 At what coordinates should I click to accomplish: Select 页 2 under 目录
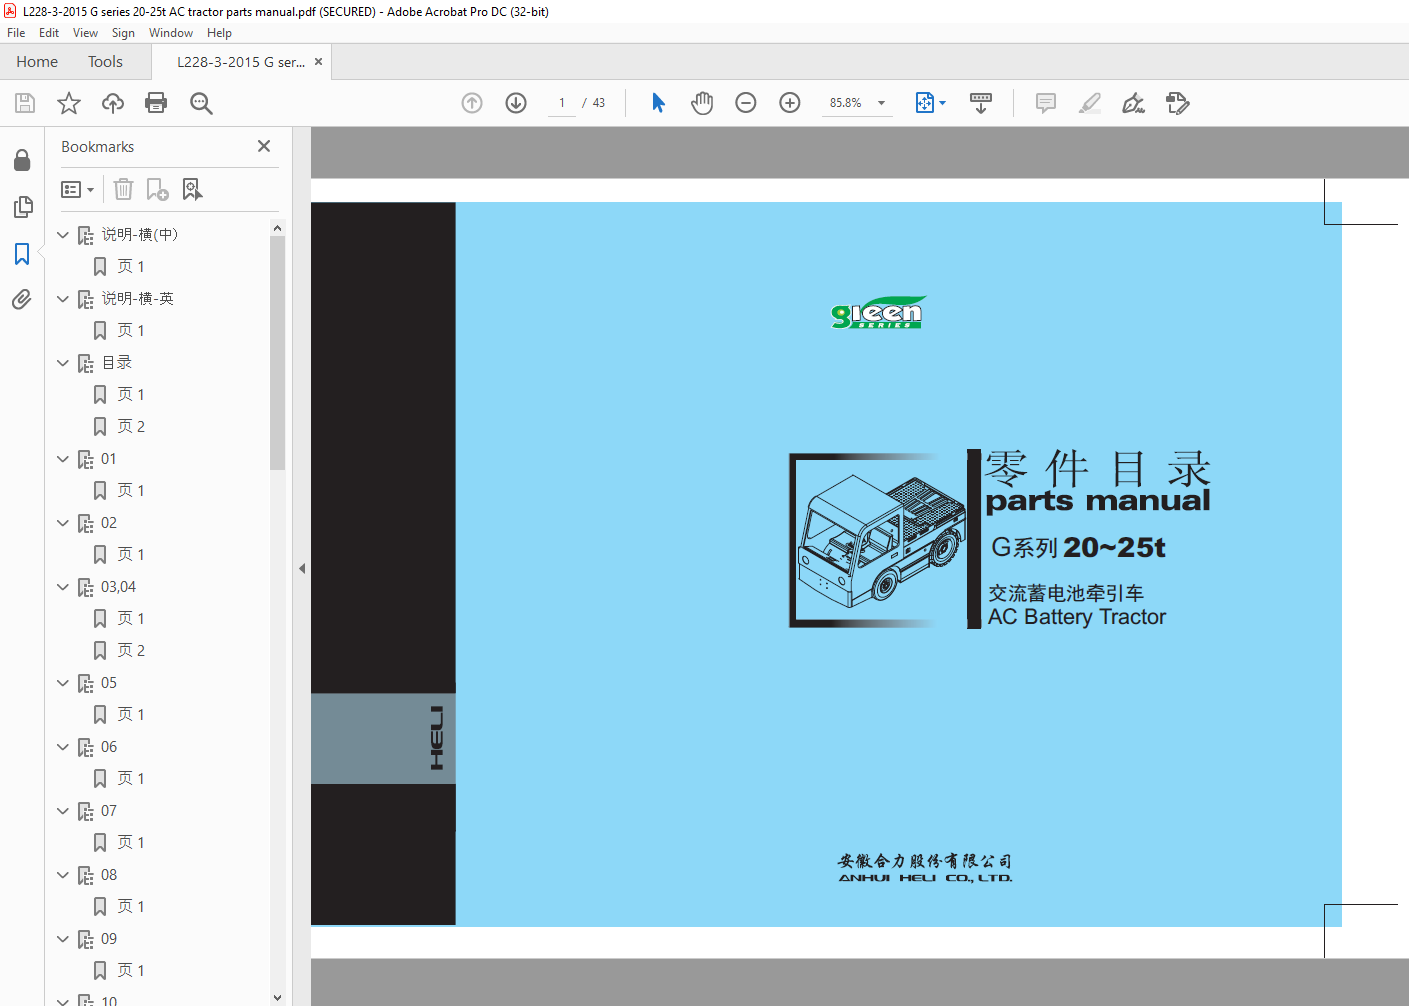pyautogui.click(x=131, y=427)
